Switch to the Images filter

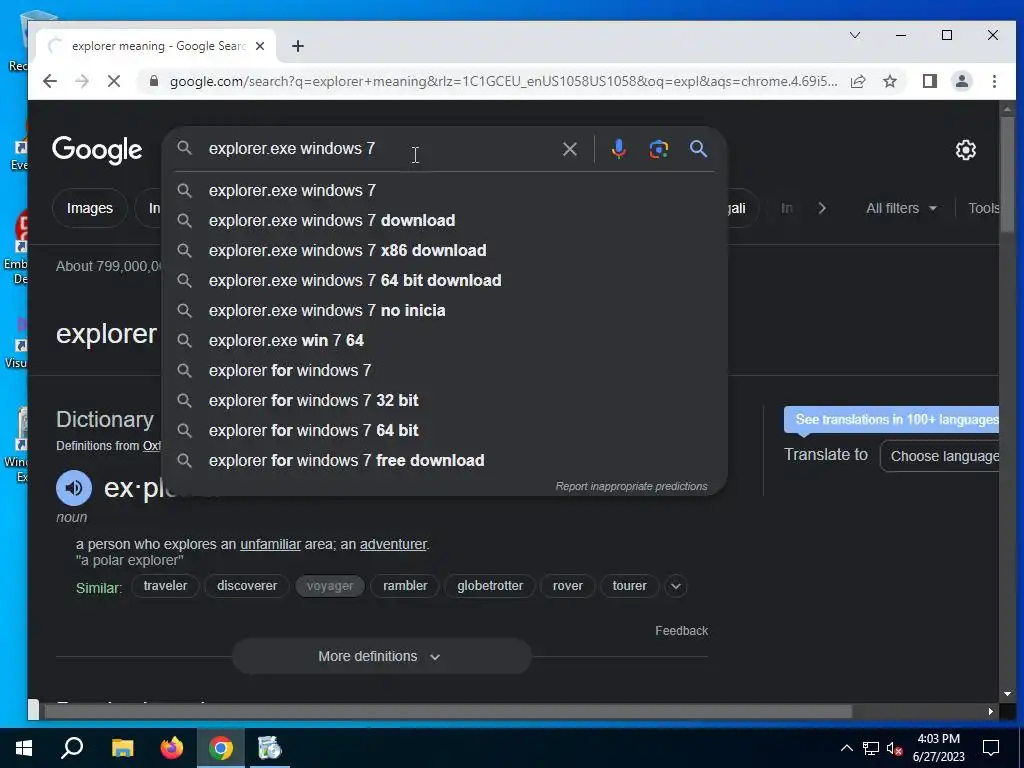click(89, 208)
